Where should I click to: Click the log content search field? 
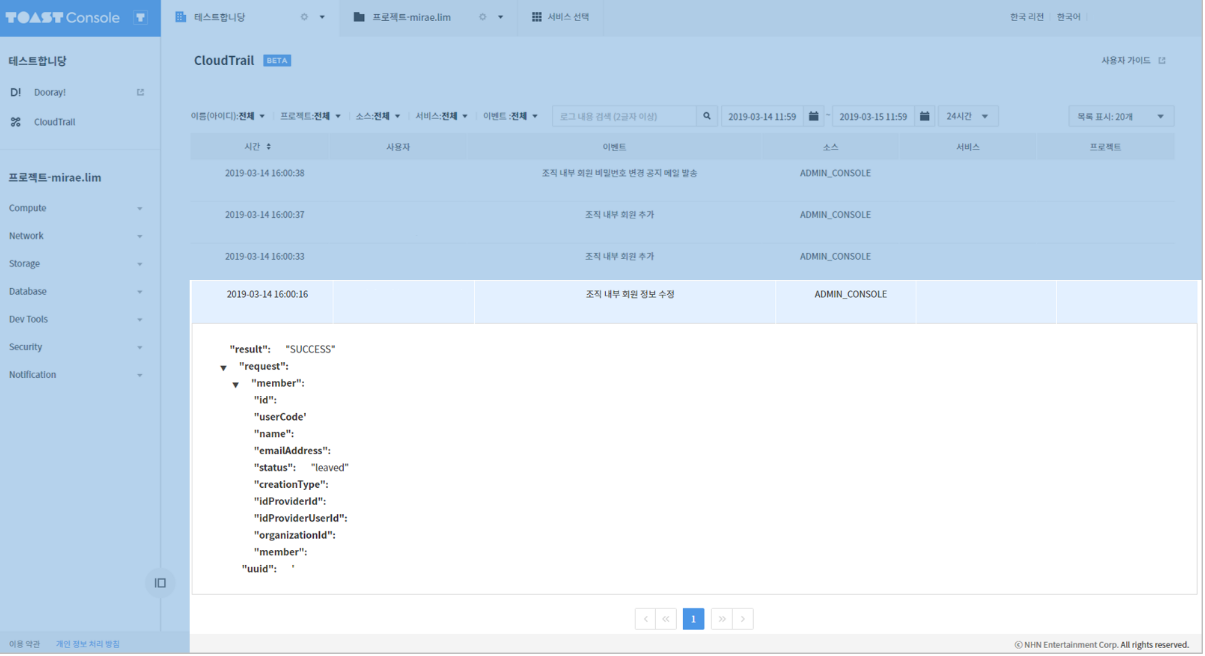624,116
